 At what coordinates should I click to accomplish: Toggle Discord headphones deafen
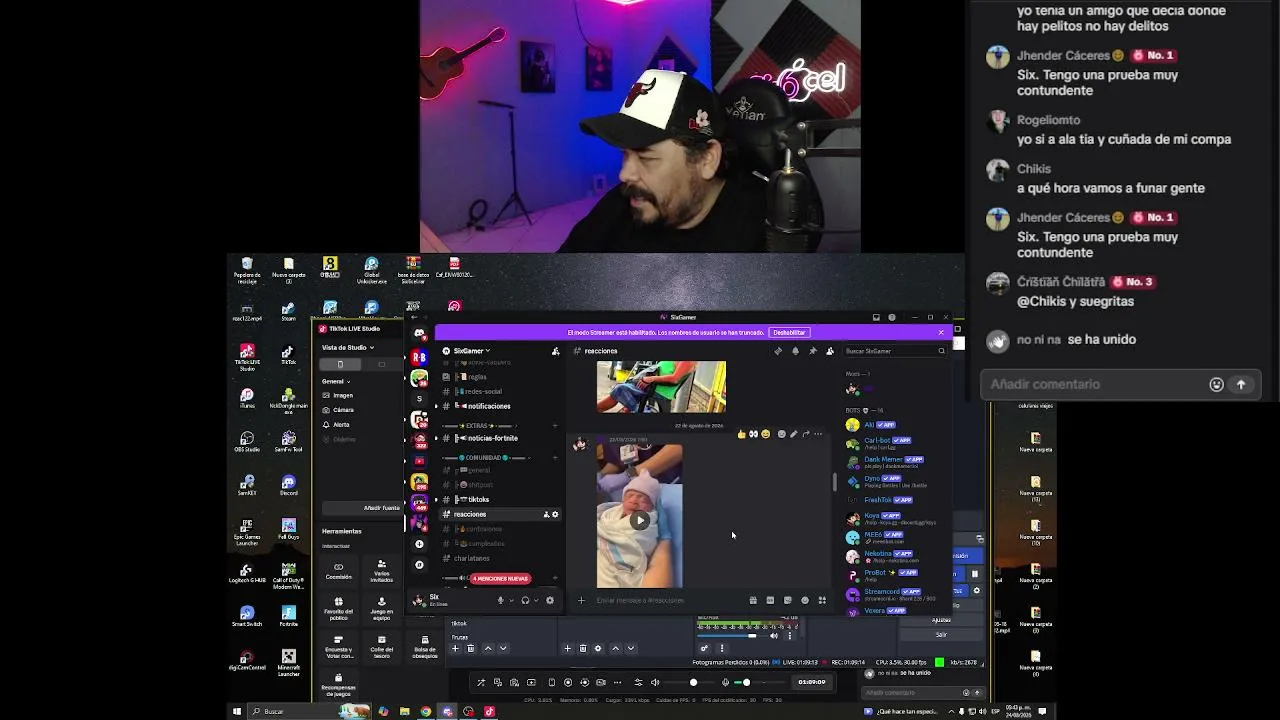(525, 600)
